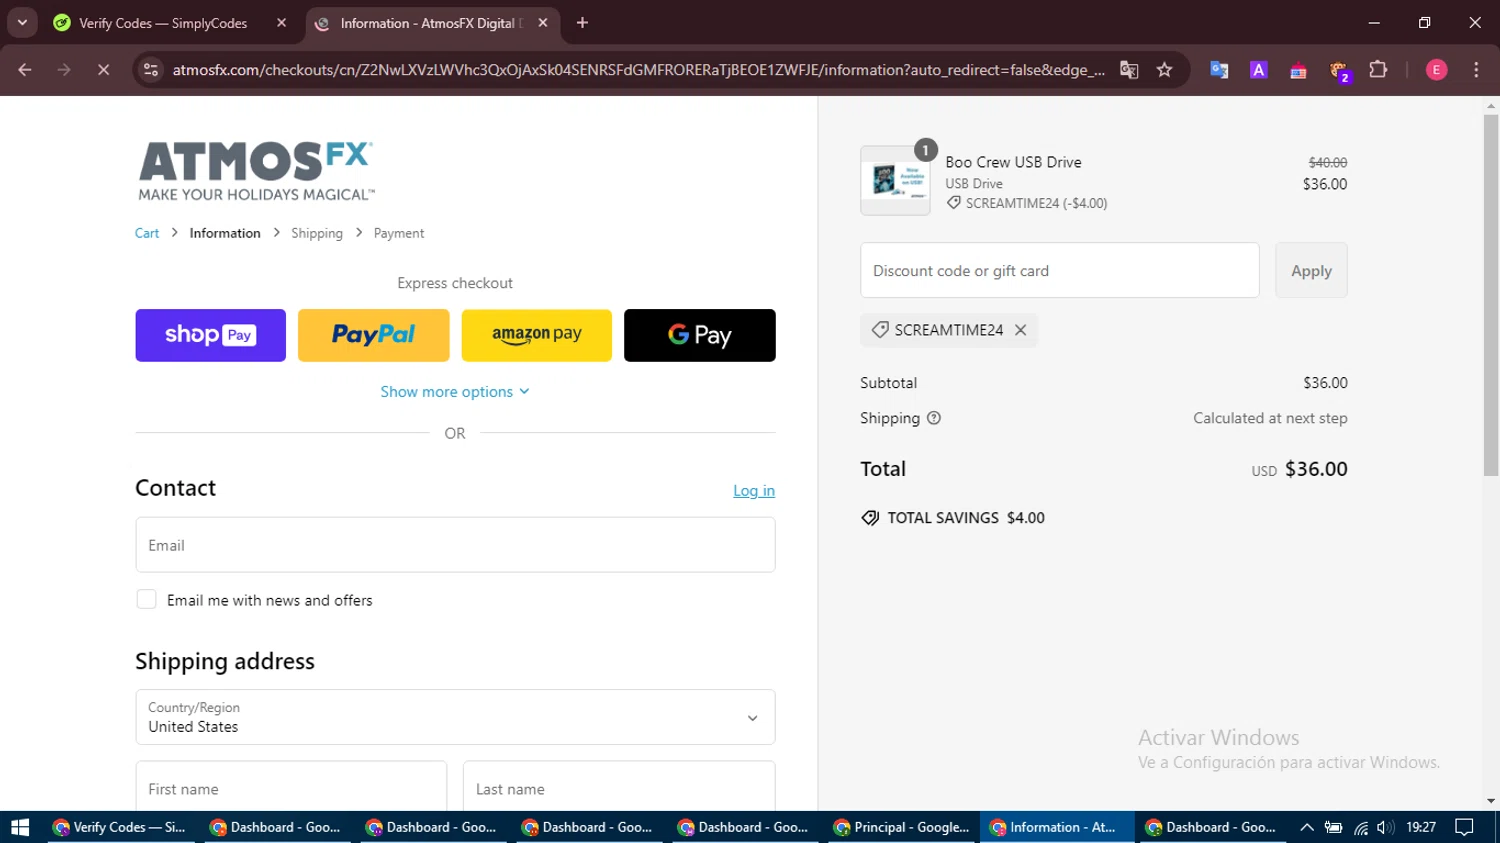Remove the SCREAMTIME24 discount code
The height and width of the screenshot is (843, 1500).
tap(1020, 330)
